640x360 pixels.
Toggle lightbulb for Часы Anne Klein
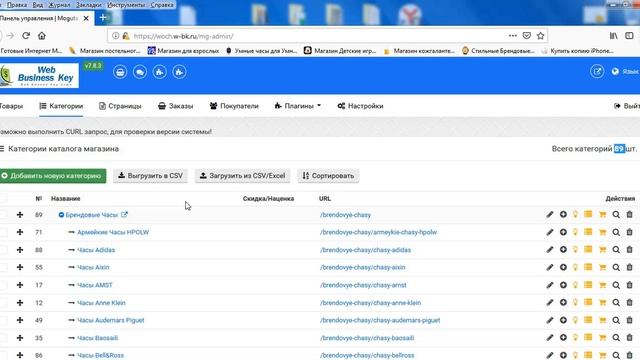click(575, 302)
